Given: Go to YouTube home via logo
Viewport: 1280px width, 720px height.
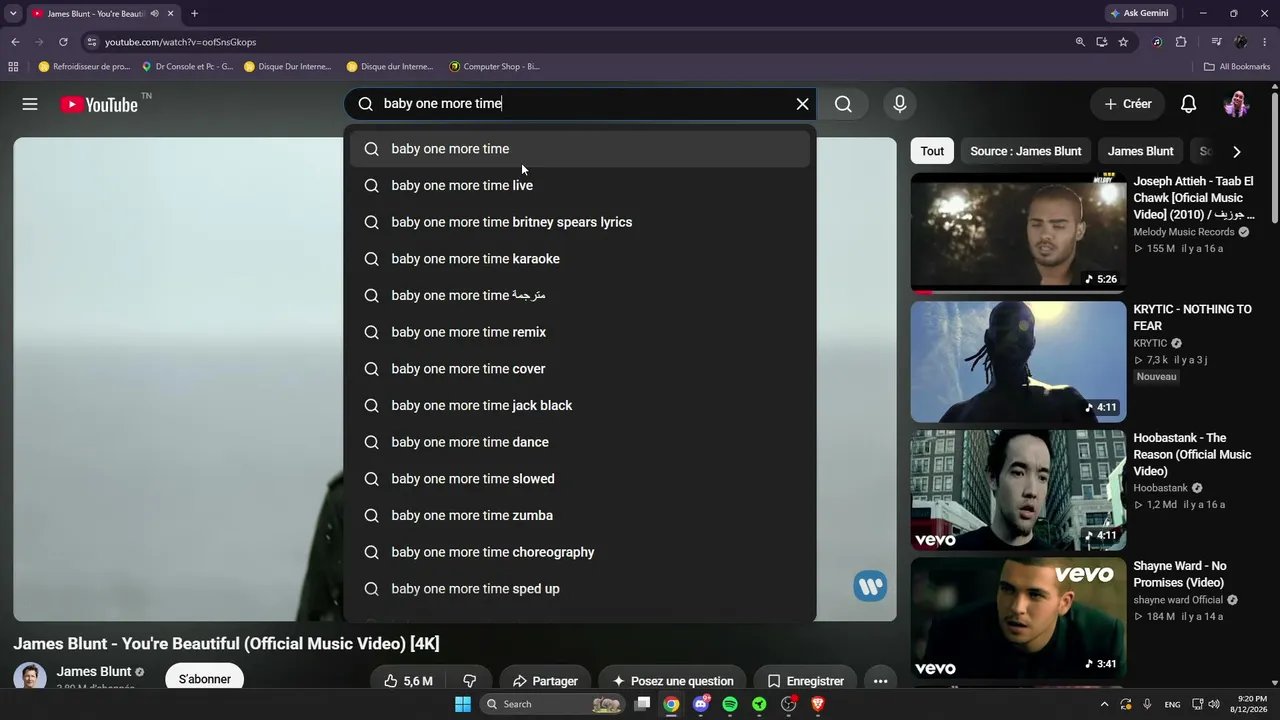Looking at the screenshot, I should tap(99, 104).
